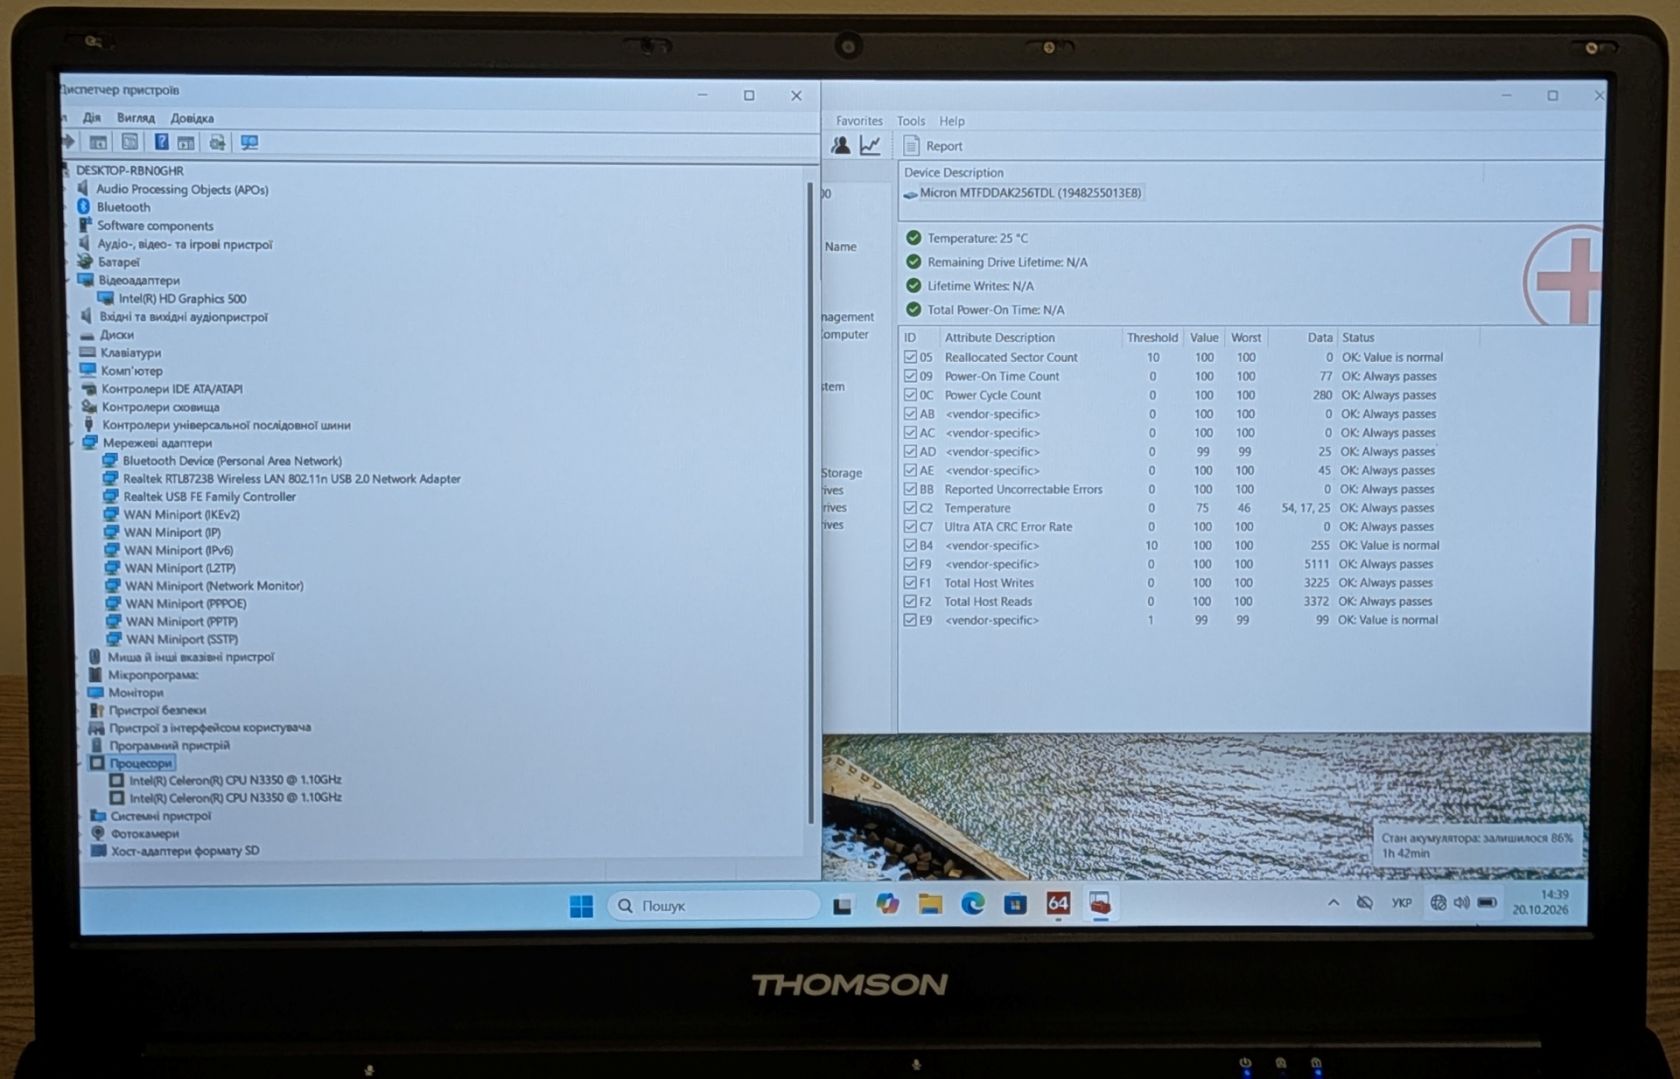Launch Microsoft Edge from the taskbar
The width and height of the screenshot is (1680, 1079).
coord(973,904)
